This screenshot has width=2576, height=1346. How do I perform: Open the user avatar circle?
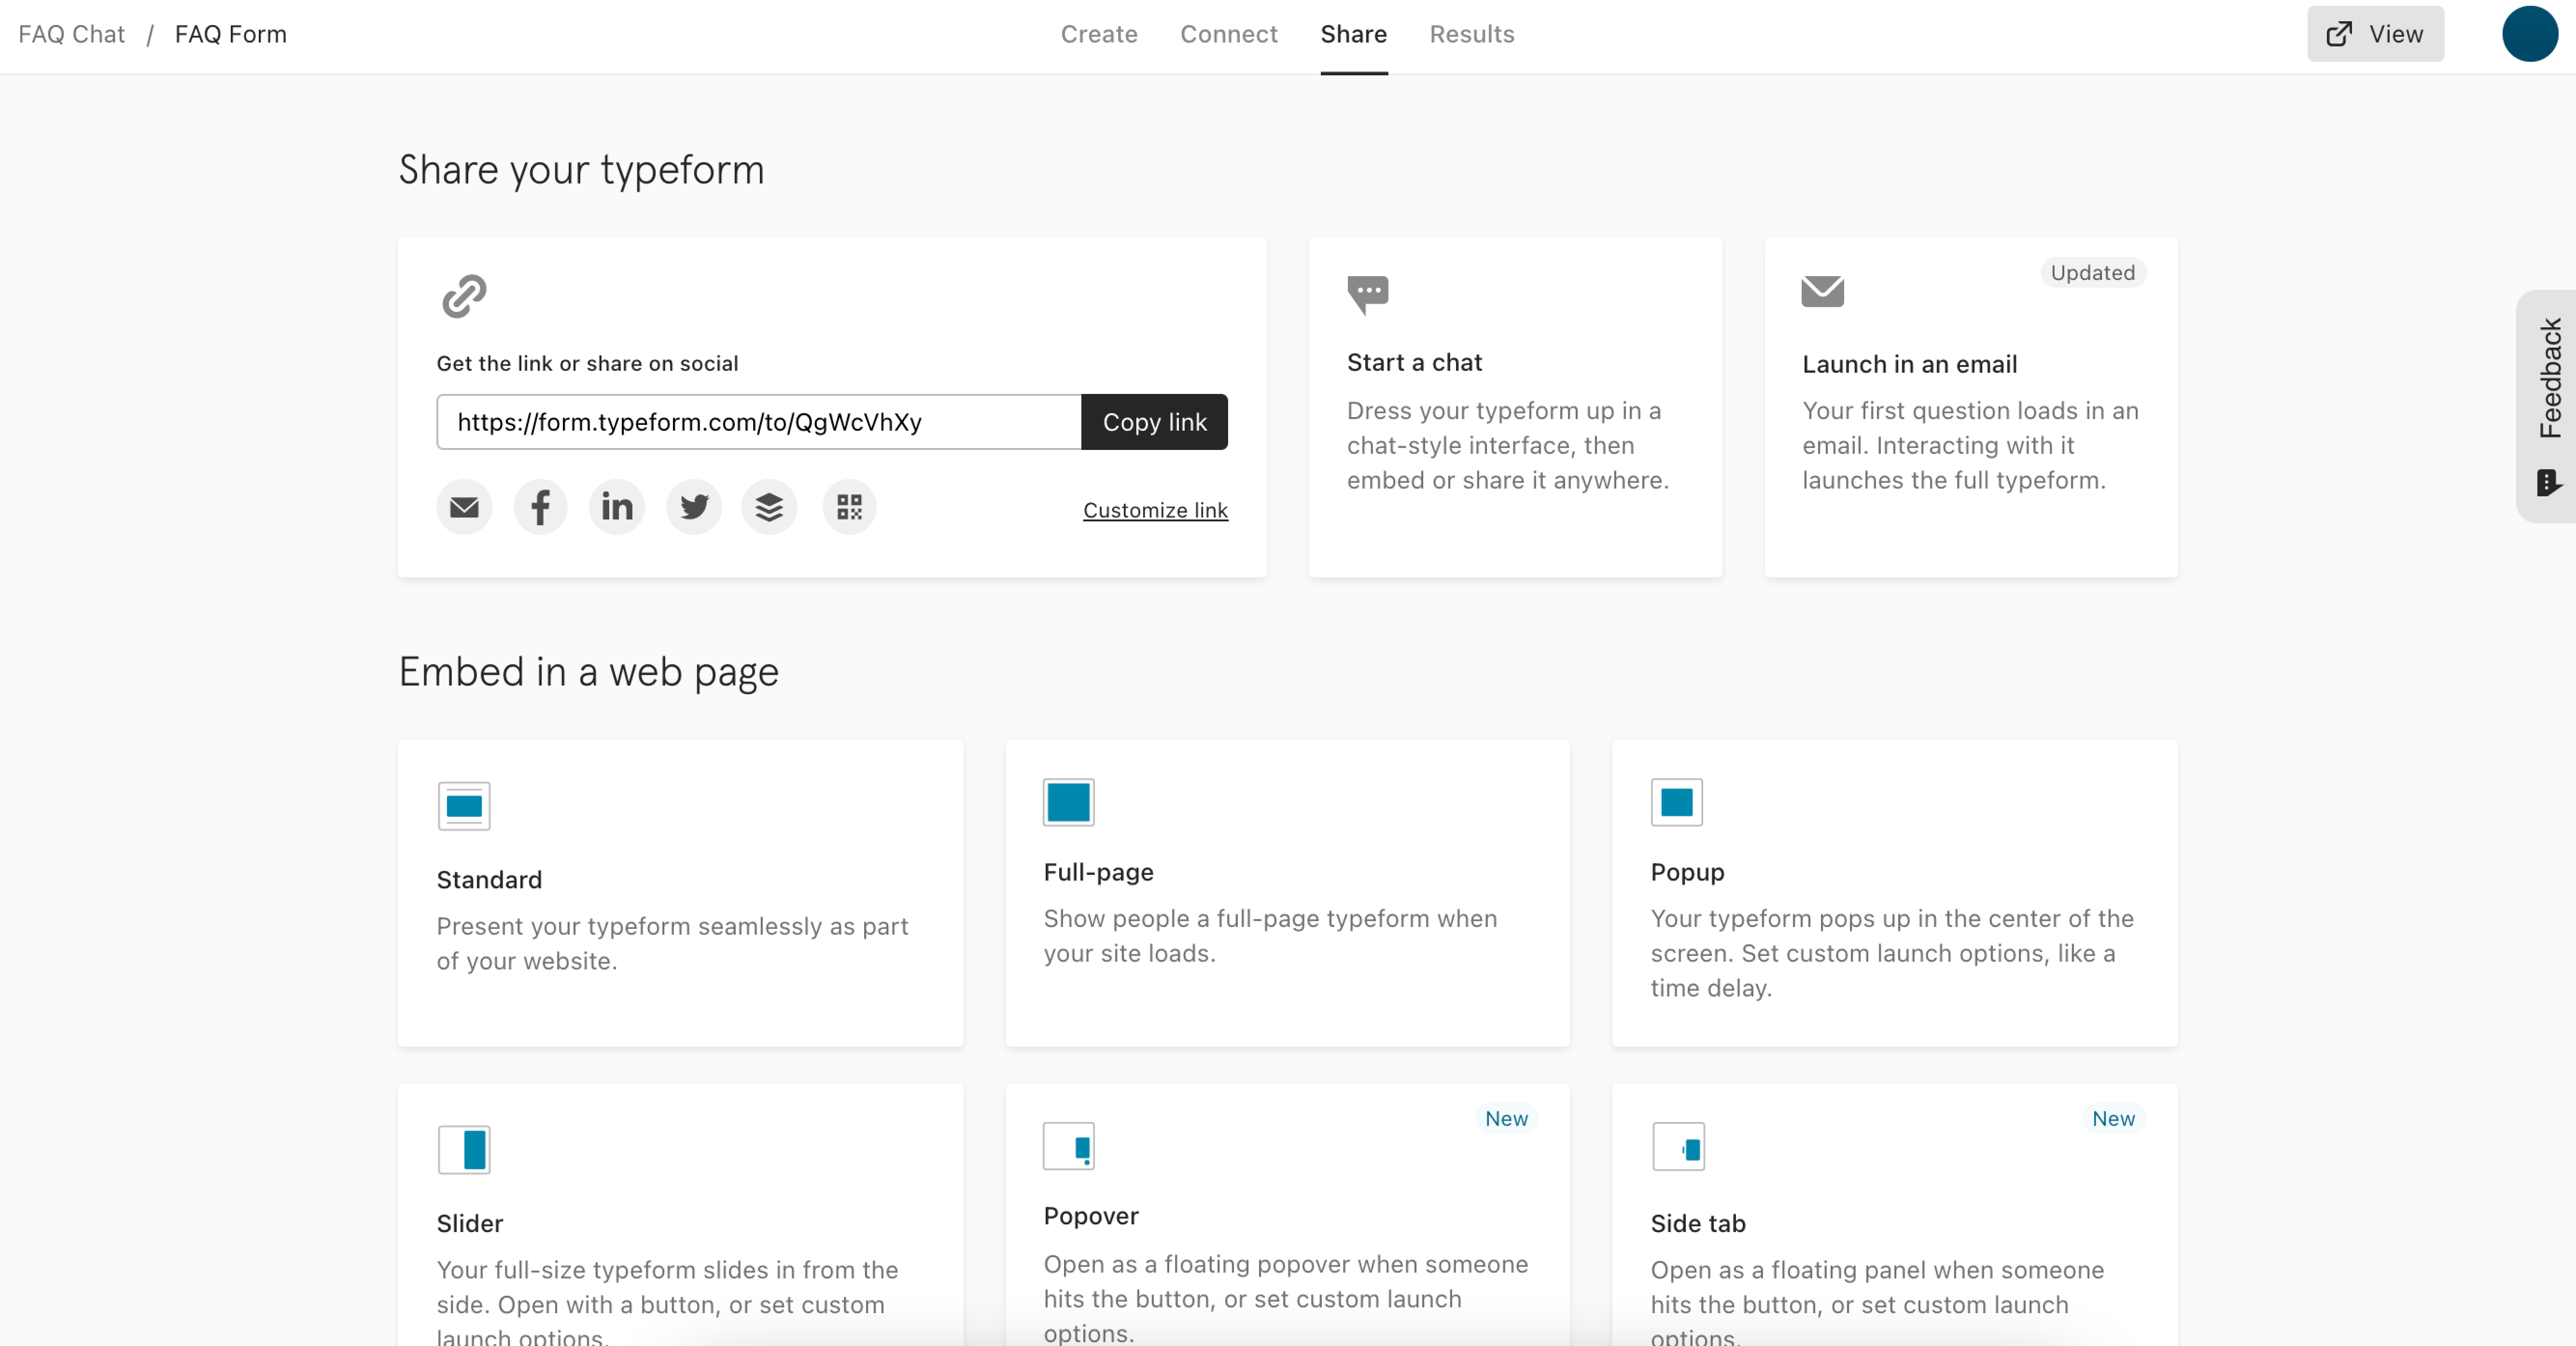click(x=2529, y=34)
